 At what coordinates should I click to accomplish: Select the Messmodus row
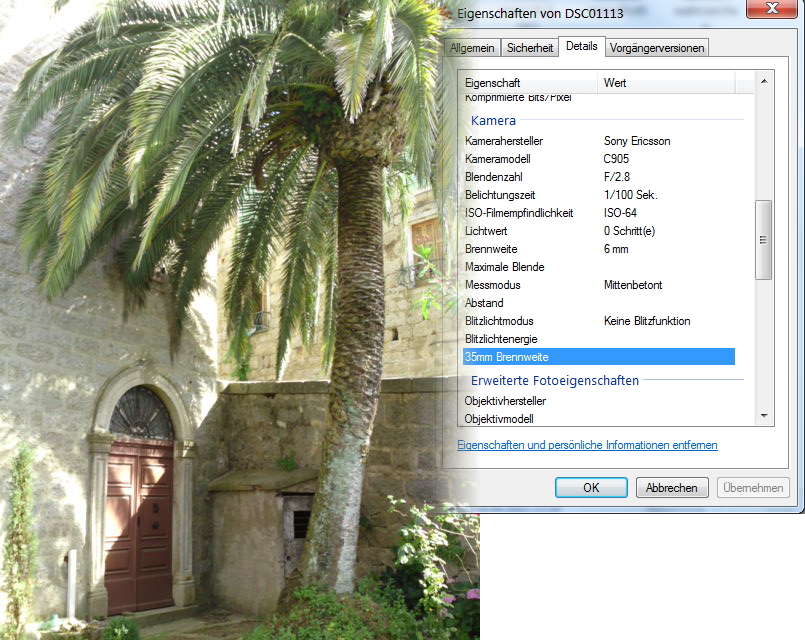(x=599, y=284)
